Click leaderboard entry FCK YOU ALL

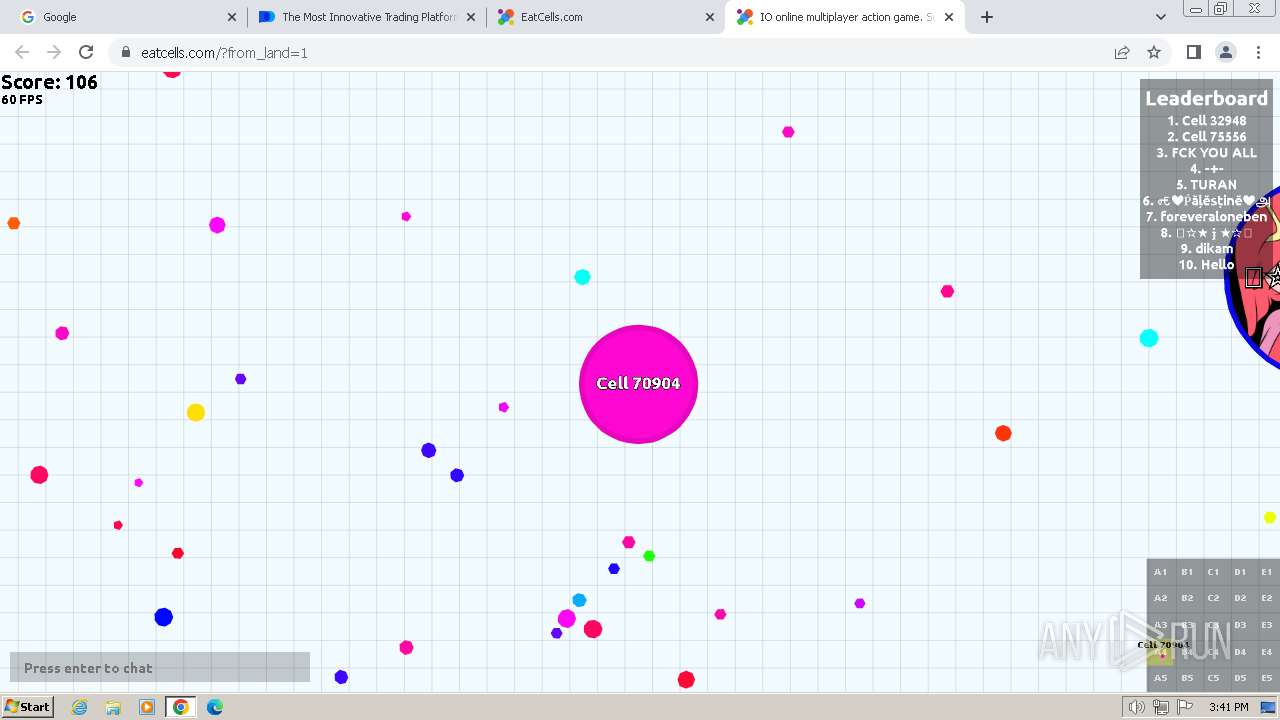click(x=1206, y=153)
